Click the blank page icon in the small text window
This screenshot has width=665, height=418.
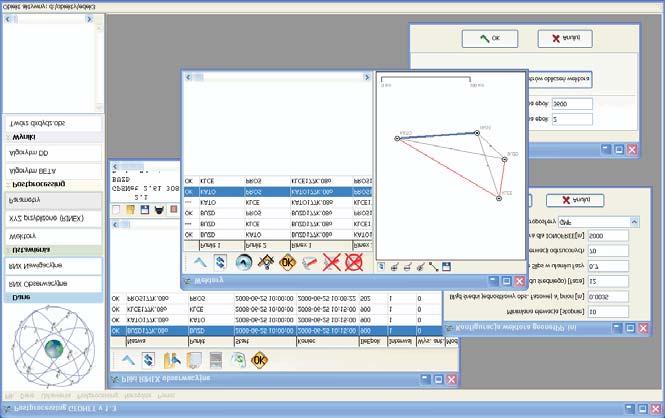pos(116,209)
